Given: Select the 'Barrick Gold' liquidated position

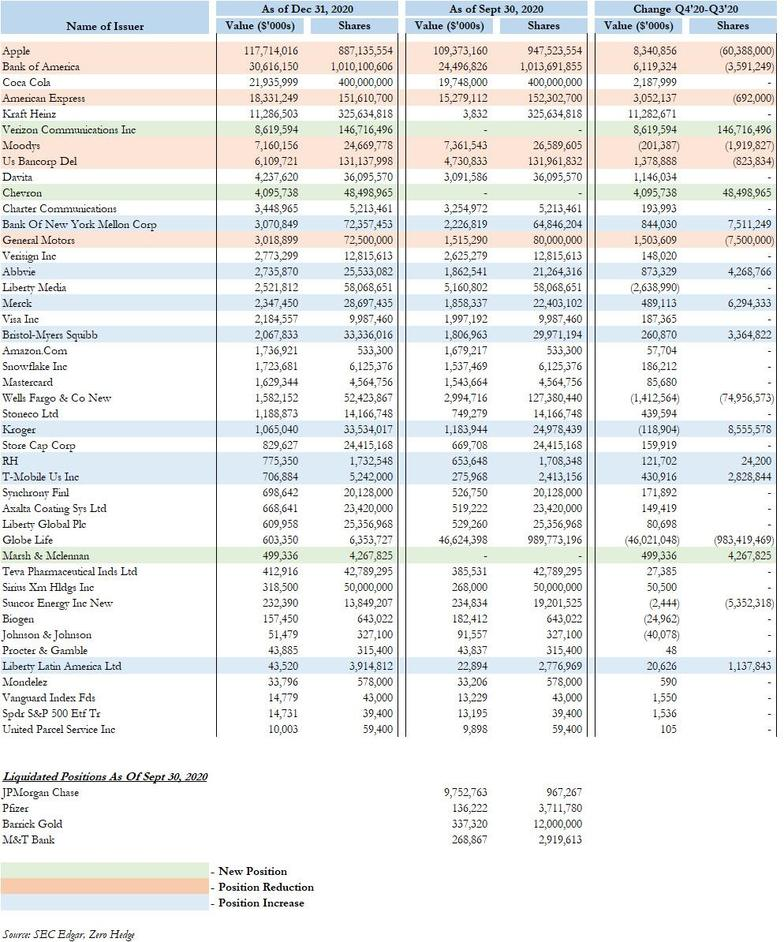Looking at the screenshot, I should pos(32,824).
